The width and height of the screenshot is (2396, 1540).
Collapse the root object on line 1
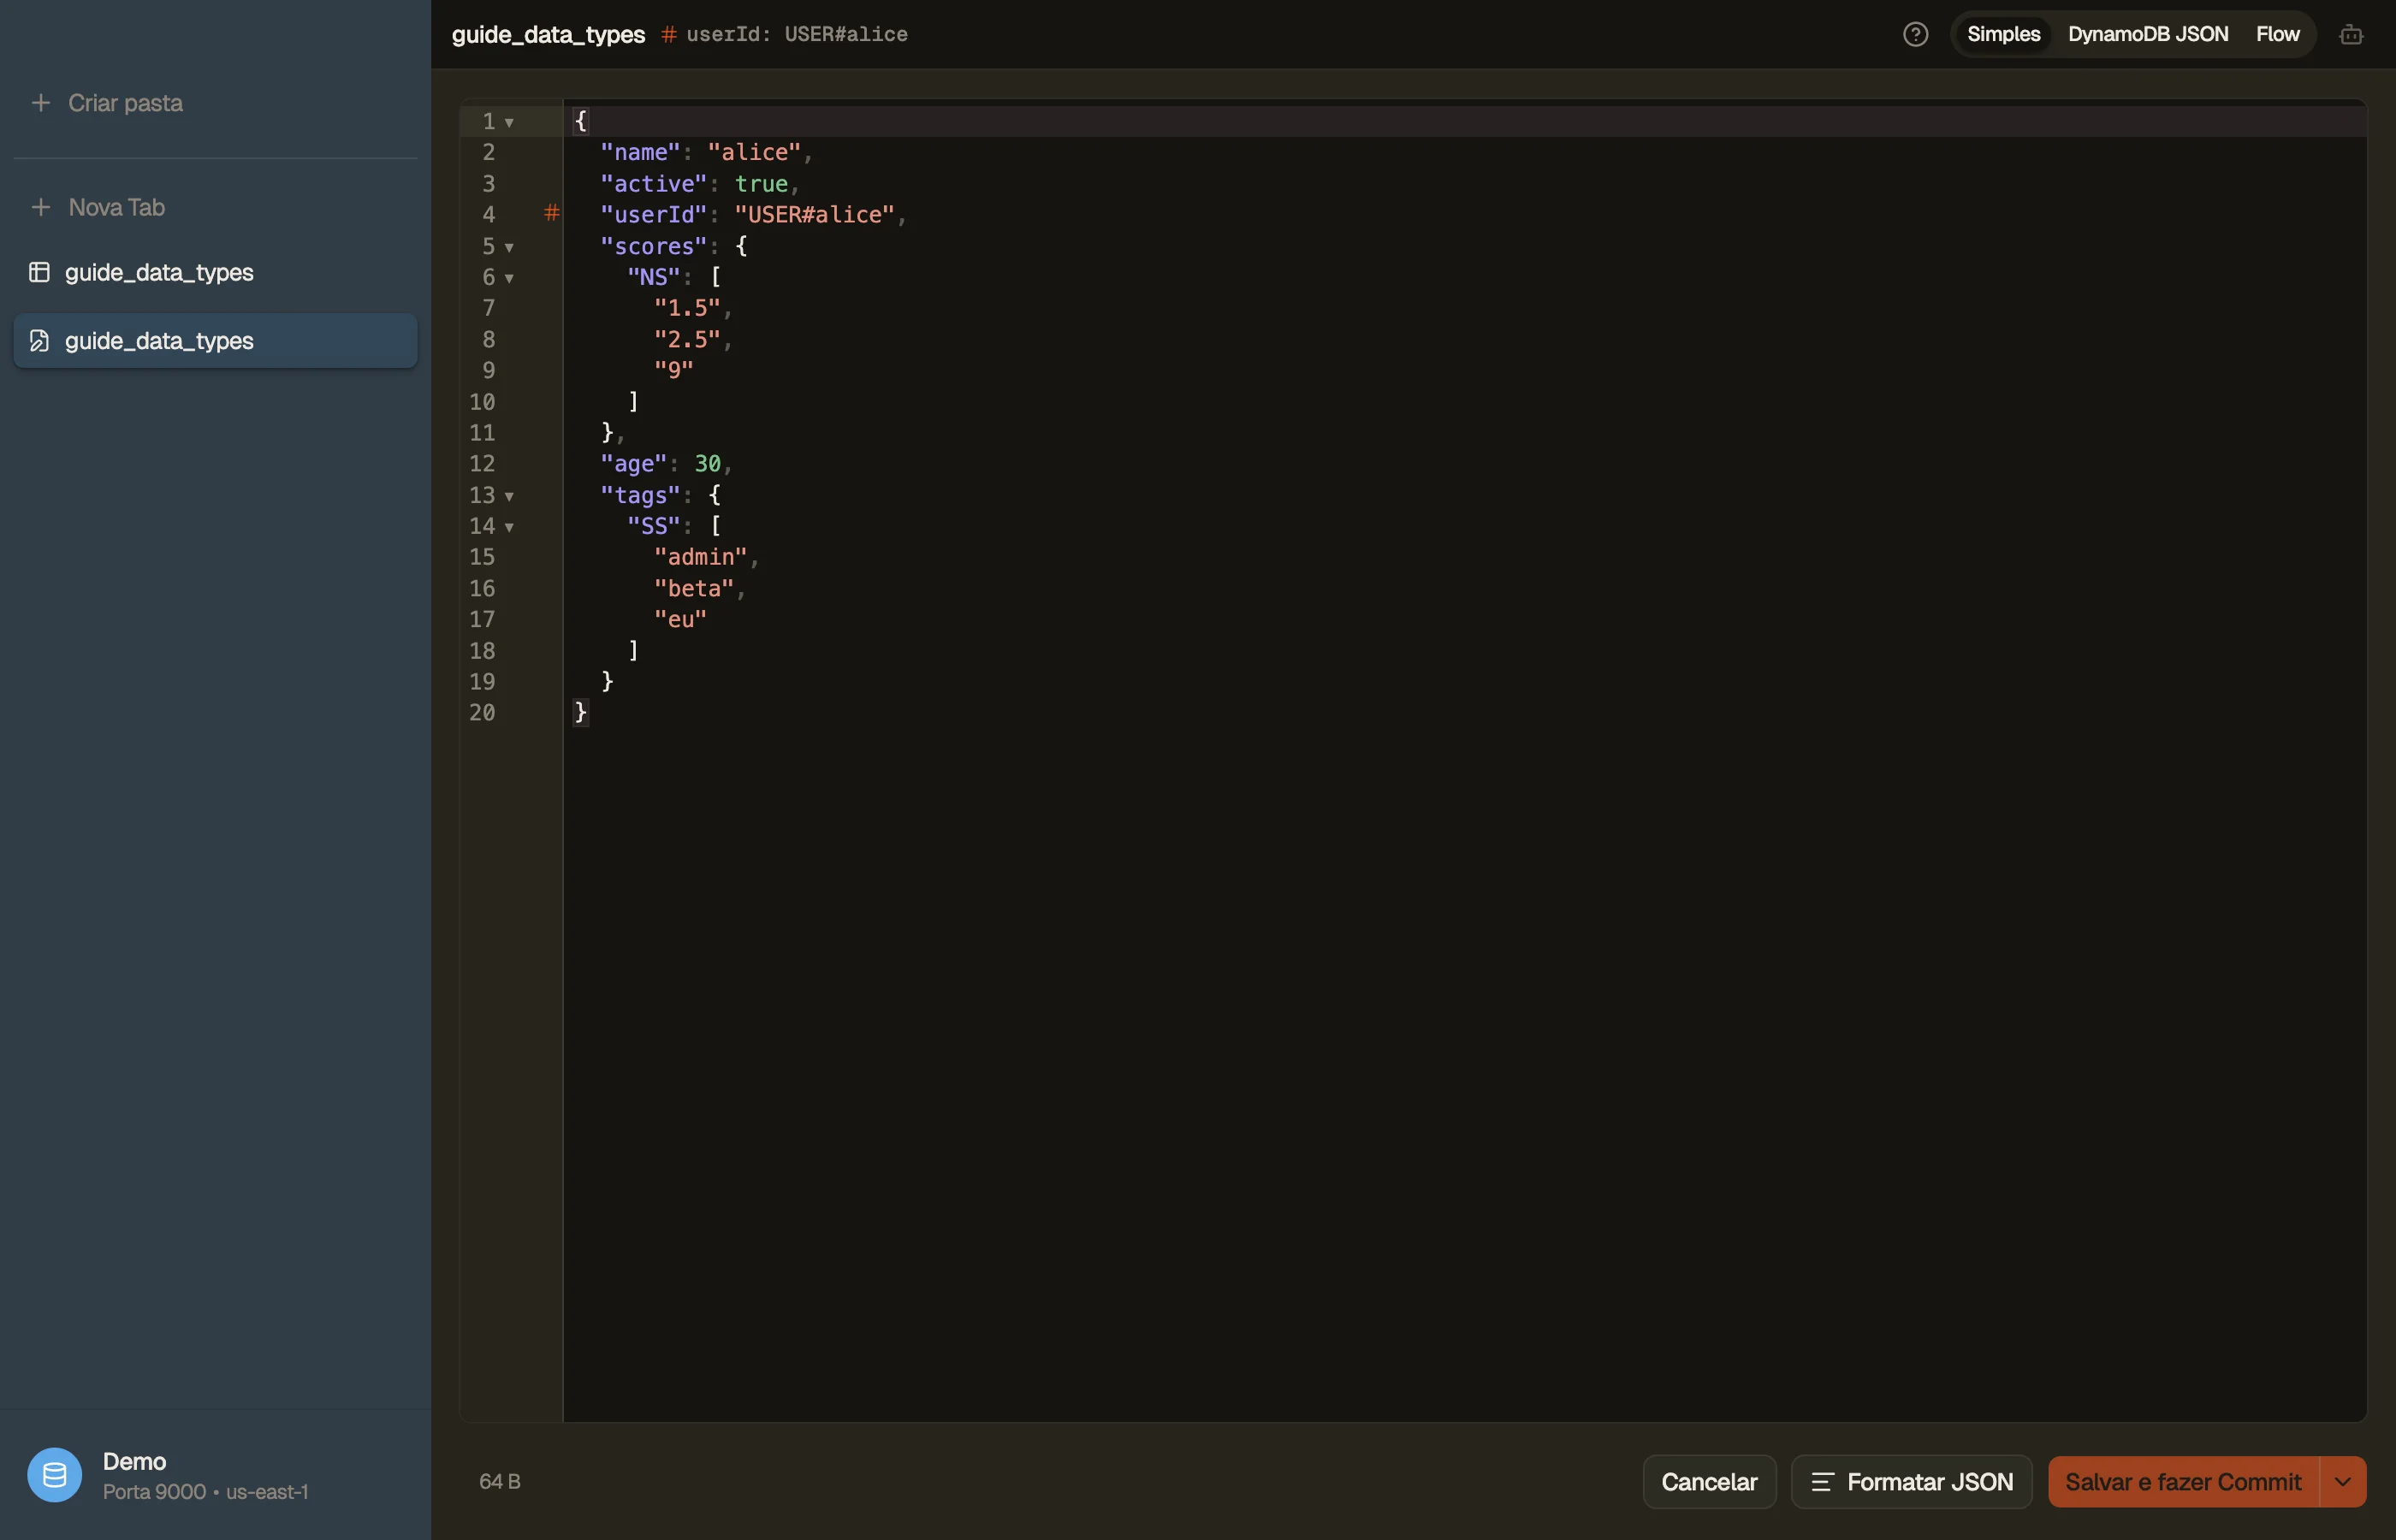[509, 123]
